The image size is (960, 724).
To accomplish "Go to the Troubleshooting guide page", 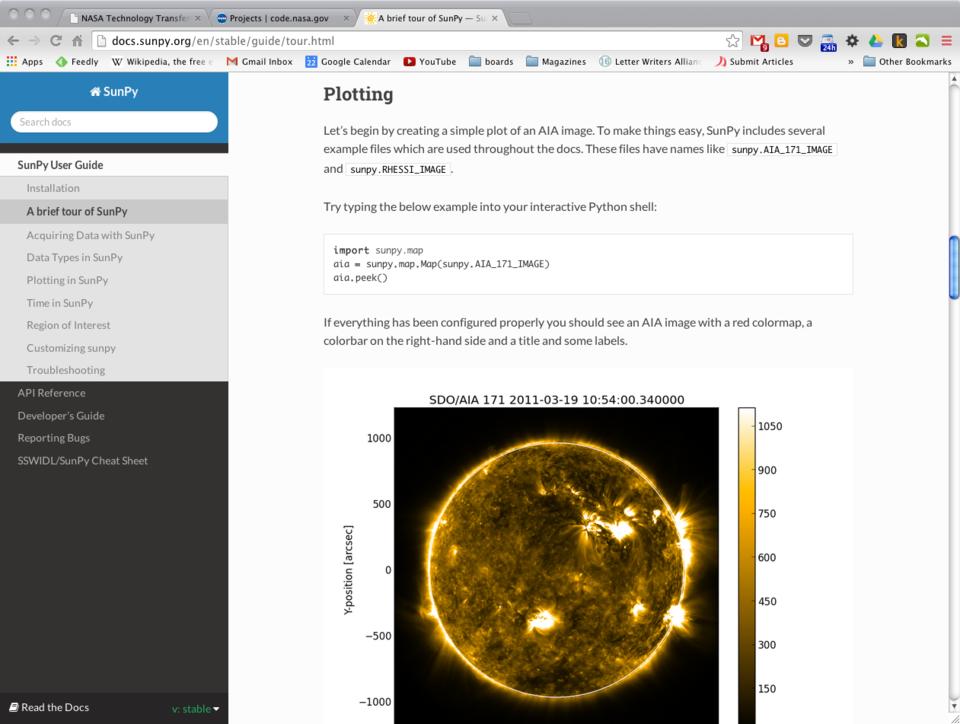I will coord(65,370).
